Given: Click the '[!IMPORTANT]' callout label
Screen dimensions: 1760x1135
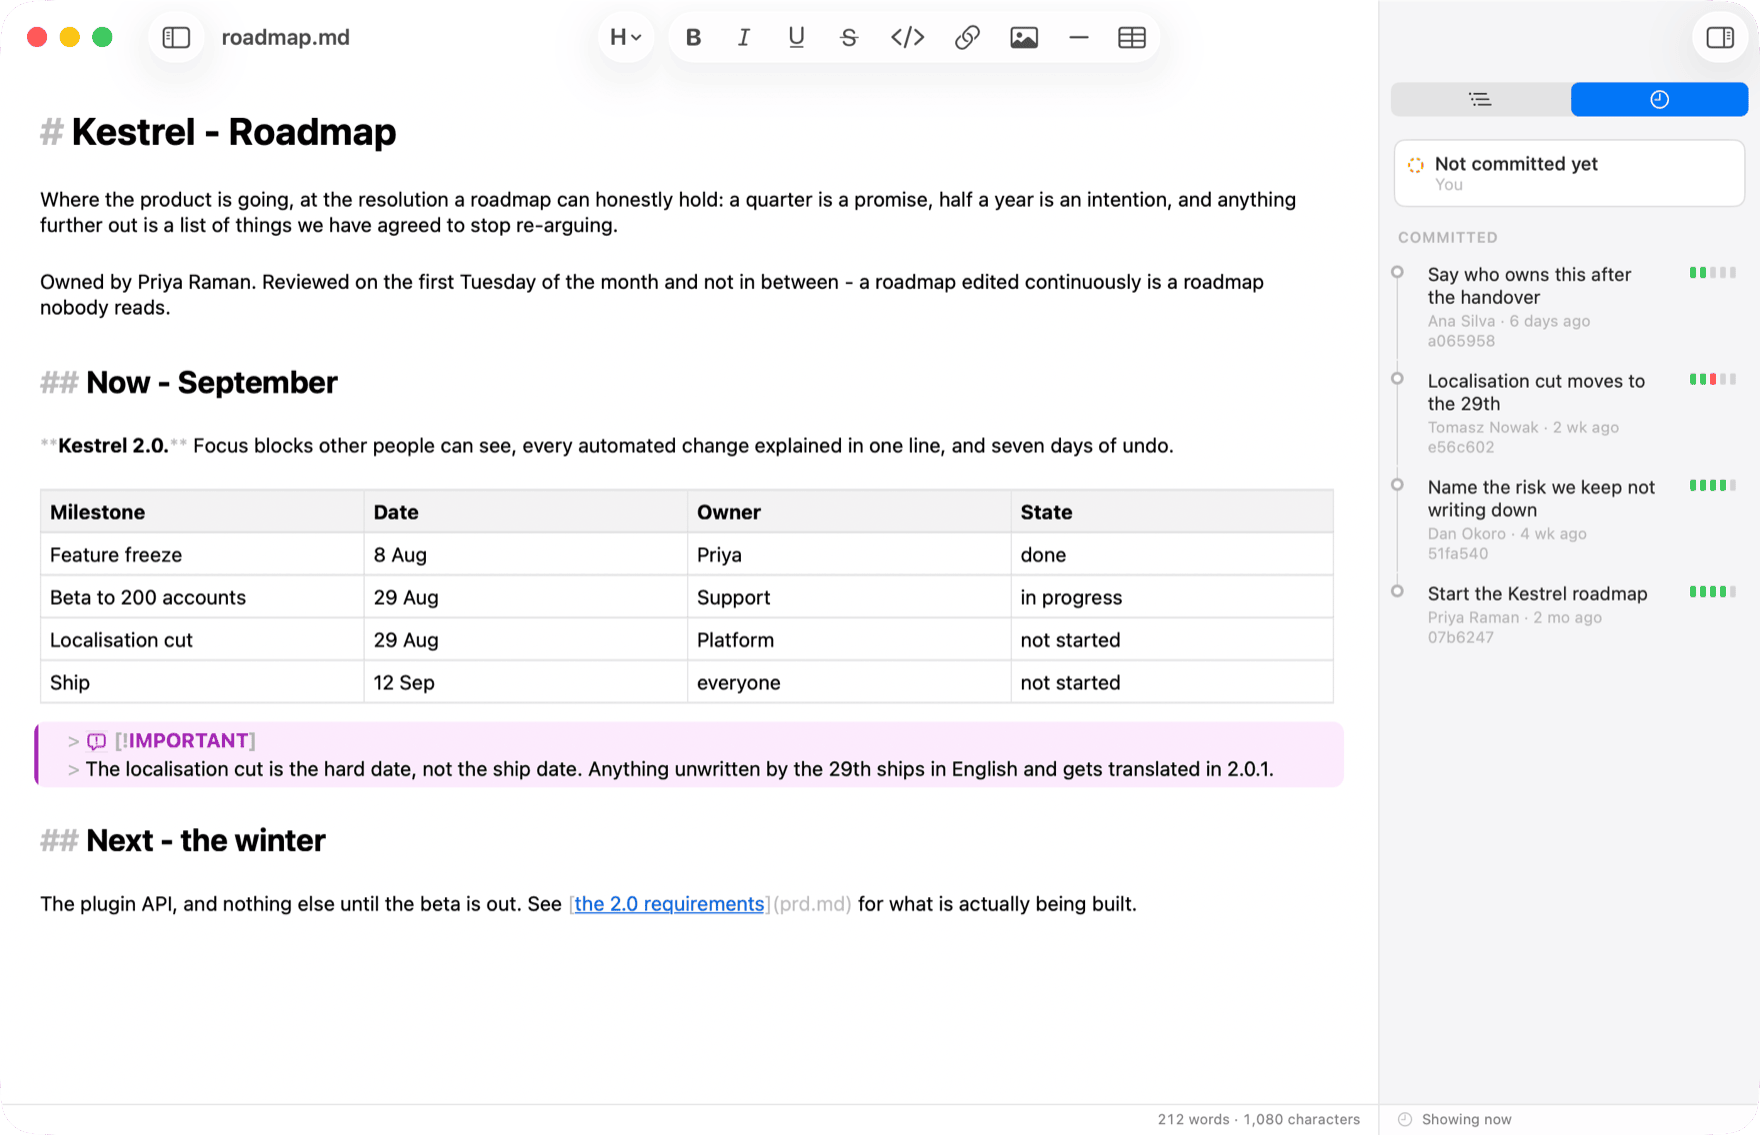Looking at the screenshot, I should click(185, 741).
